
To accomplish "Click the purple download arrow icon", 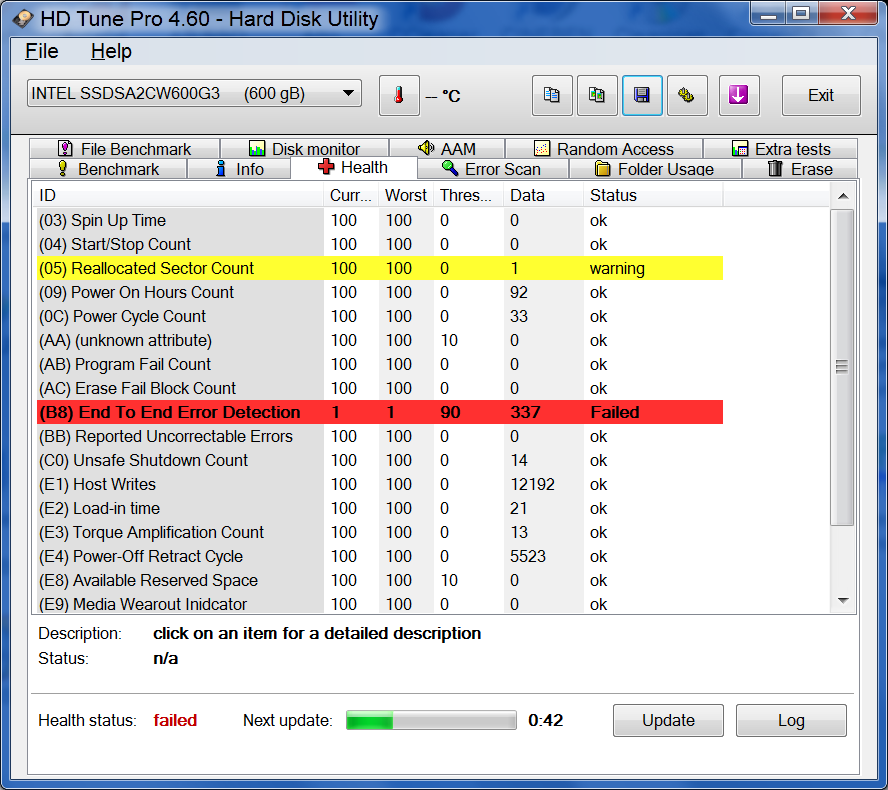I will (738, 95).
